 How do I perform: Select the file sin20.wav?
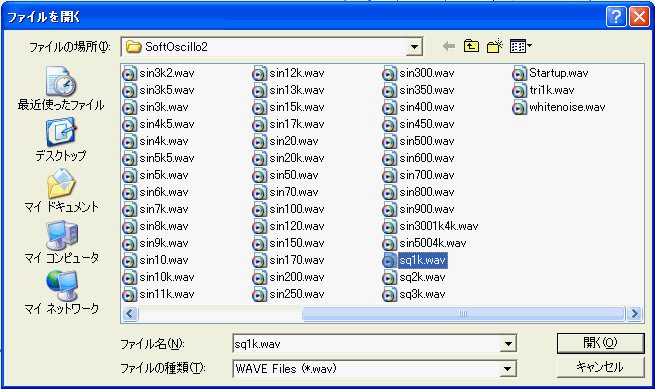[286, 141]
